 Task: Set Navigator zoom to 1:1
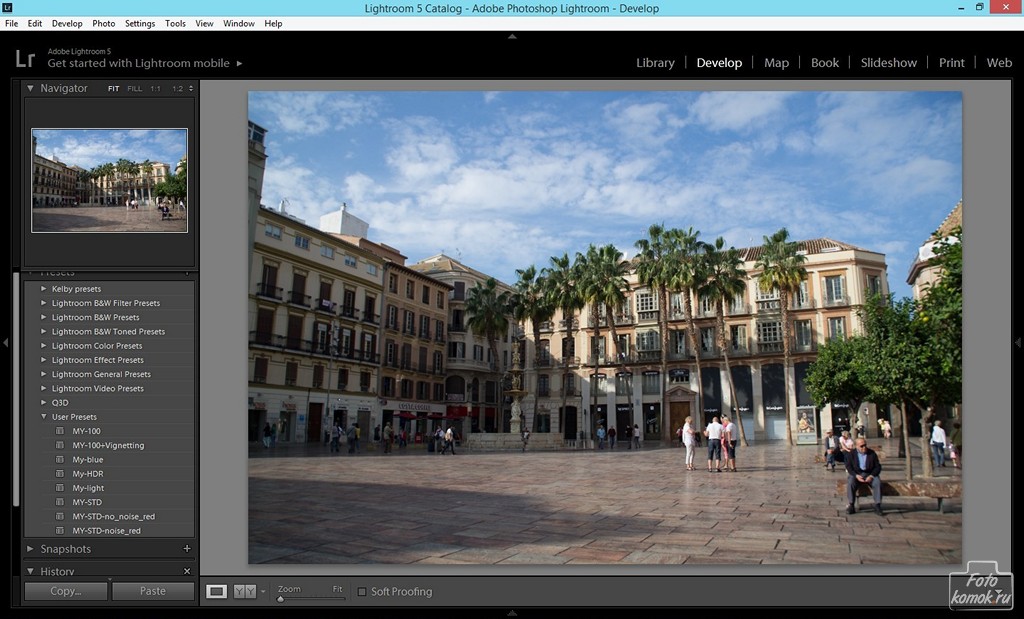pos(155,89)
